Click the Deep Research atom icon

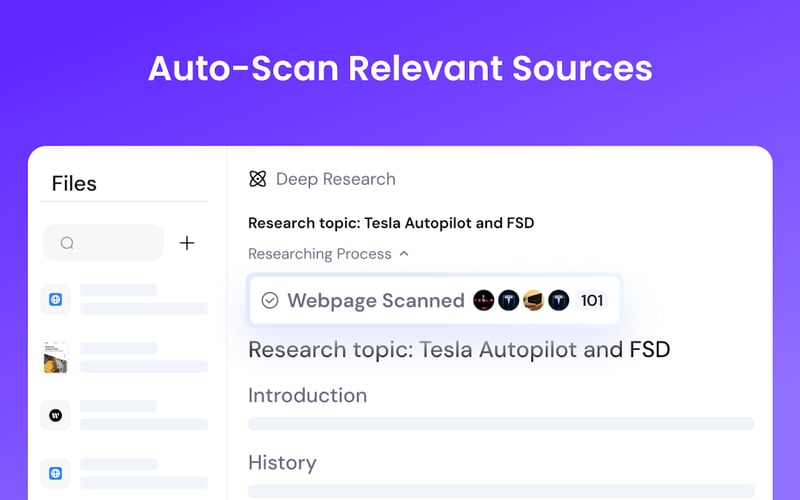[258, 179]
